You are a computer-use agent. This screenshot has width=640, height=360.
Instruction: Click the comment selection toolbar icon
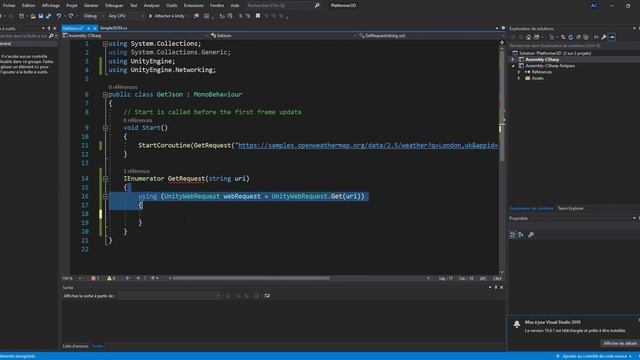click(x=240, y=16)
